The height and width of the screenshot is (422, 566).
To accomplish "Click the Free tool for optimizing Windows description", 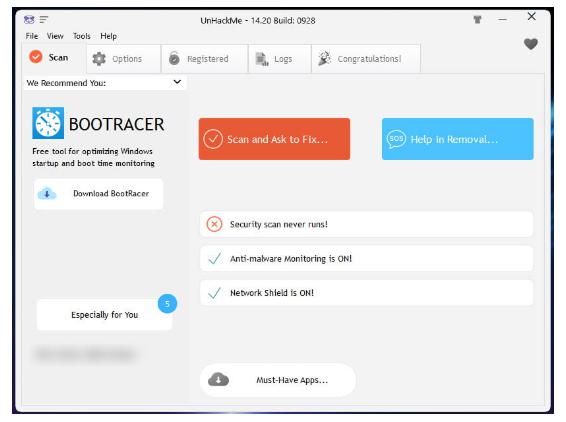I will click(93, 157).
